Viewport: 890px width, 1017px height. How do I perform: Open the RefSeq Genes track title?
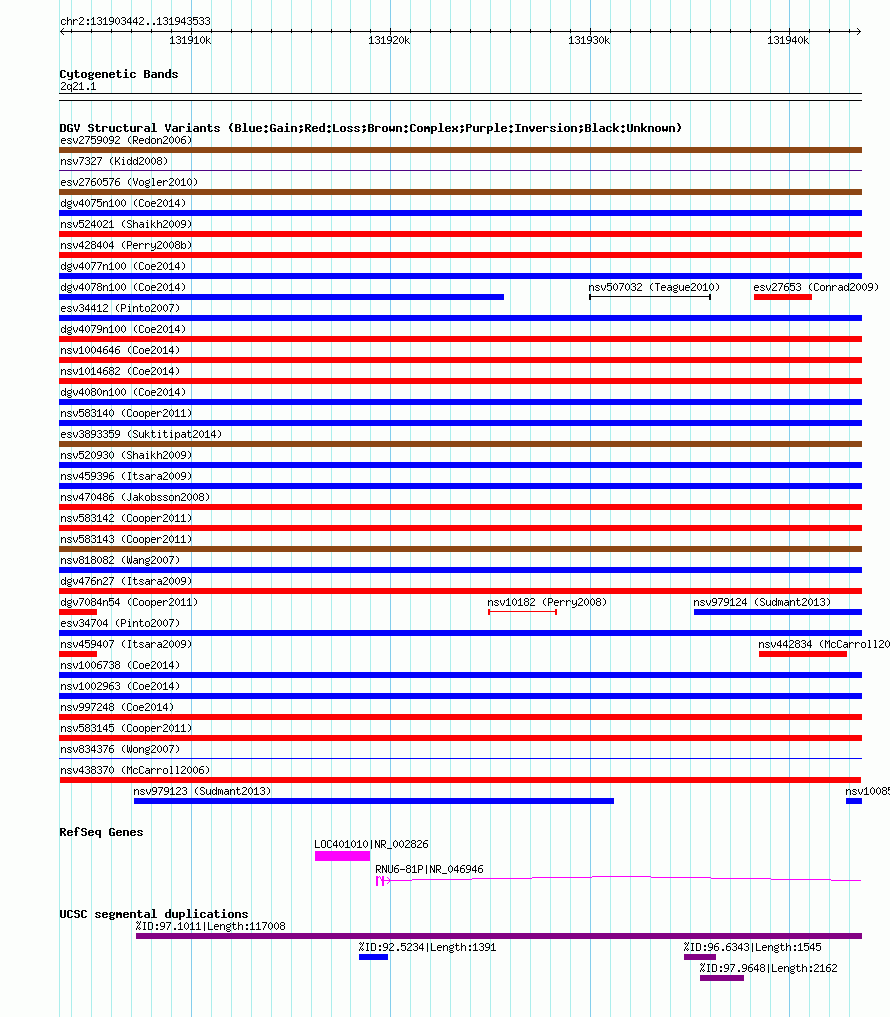coord(101,832)
